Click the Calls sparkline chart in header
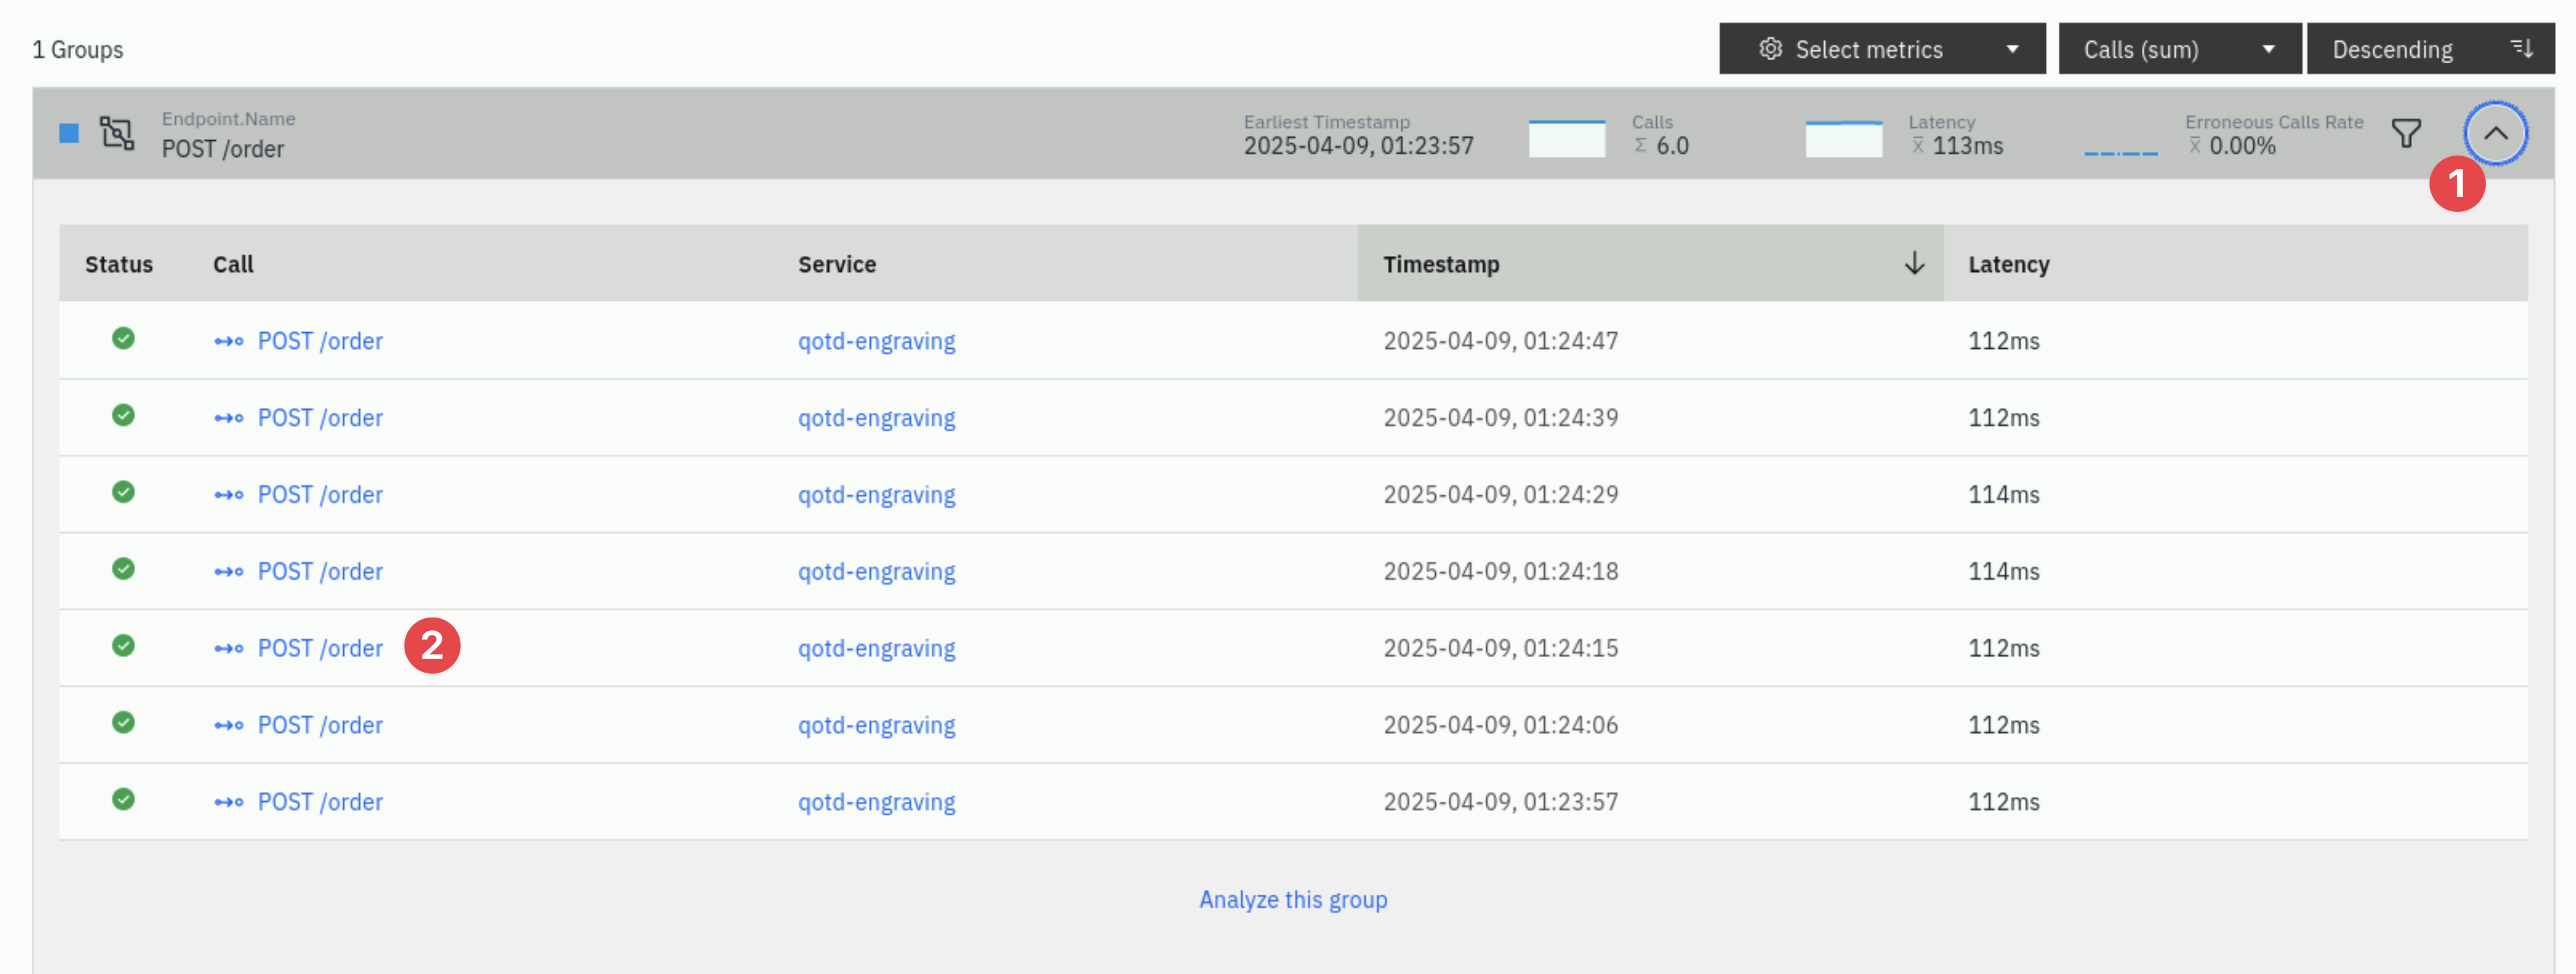Screen dimensions: 2576x974 coord(1566,138)
